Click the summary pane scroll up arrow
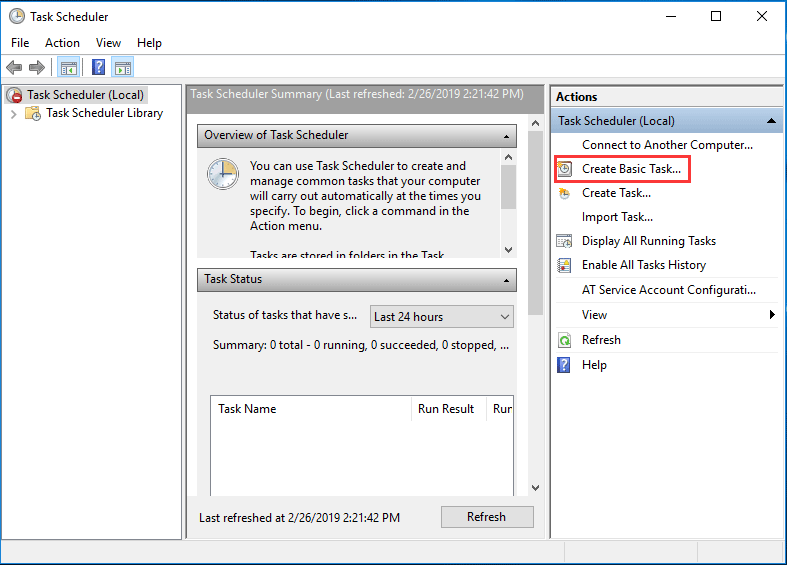The image size is (787, 565). click(536, 123)
